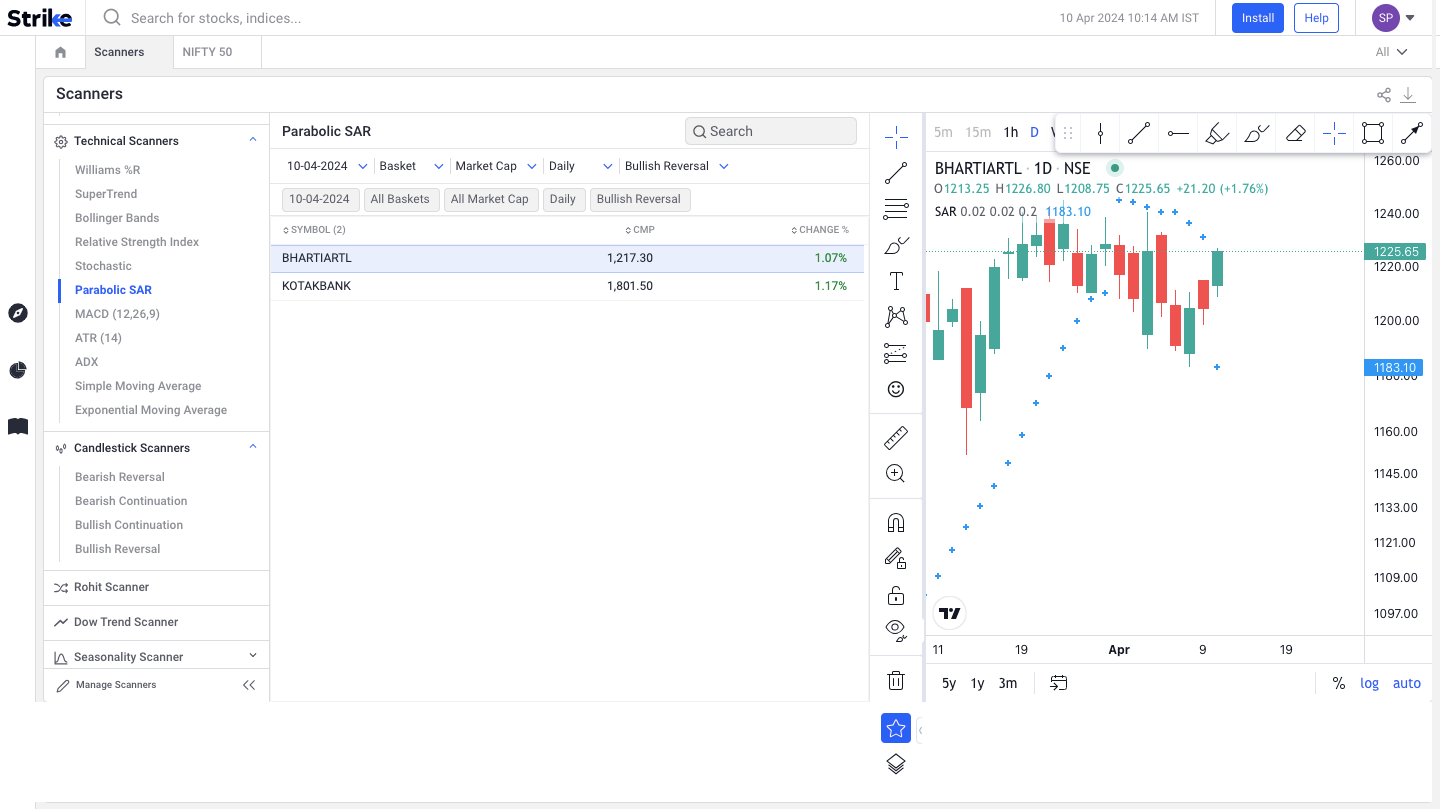Open the compass Explore icon in sidebar
Screen dimensions: 1440x809
[x=18, y=314]
